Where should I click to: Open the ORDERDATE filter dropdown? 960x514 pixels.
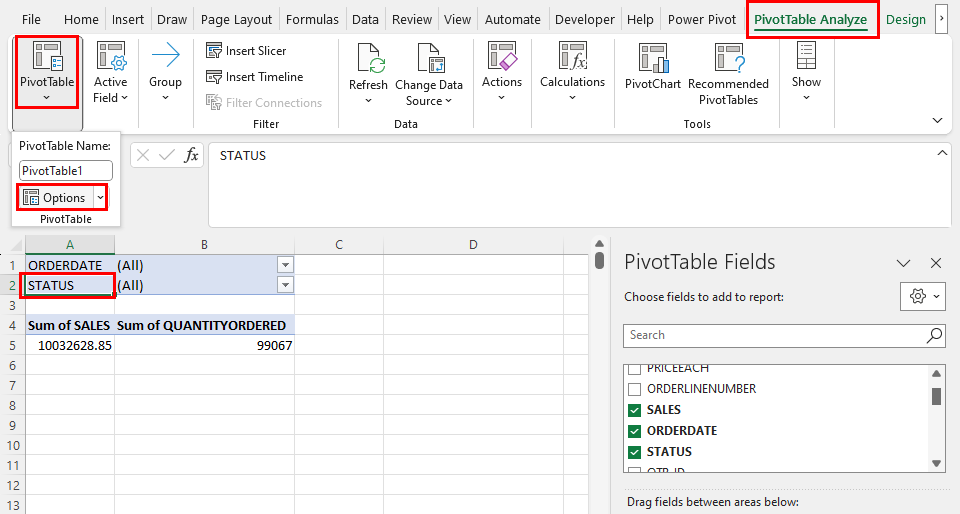tap(285, 265)
